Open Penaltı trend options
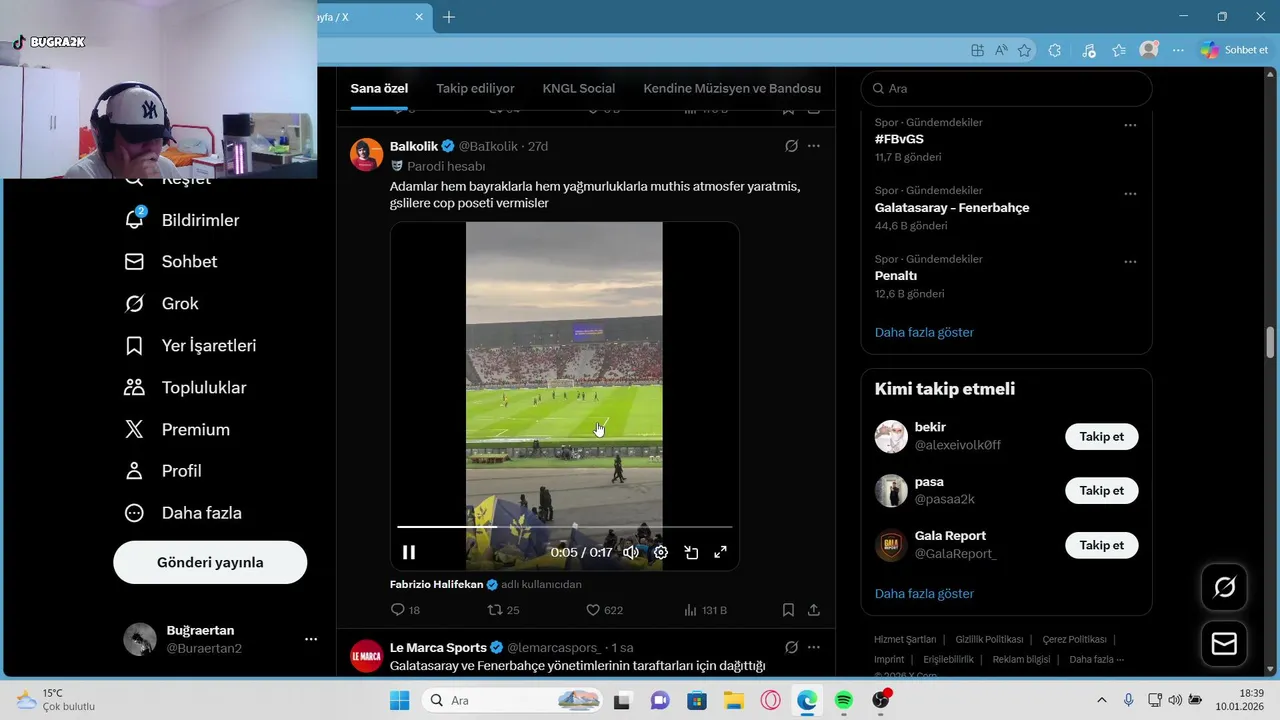This screenshot has height=720, width=1280. pyautogui.click(x=1130, y=262)
